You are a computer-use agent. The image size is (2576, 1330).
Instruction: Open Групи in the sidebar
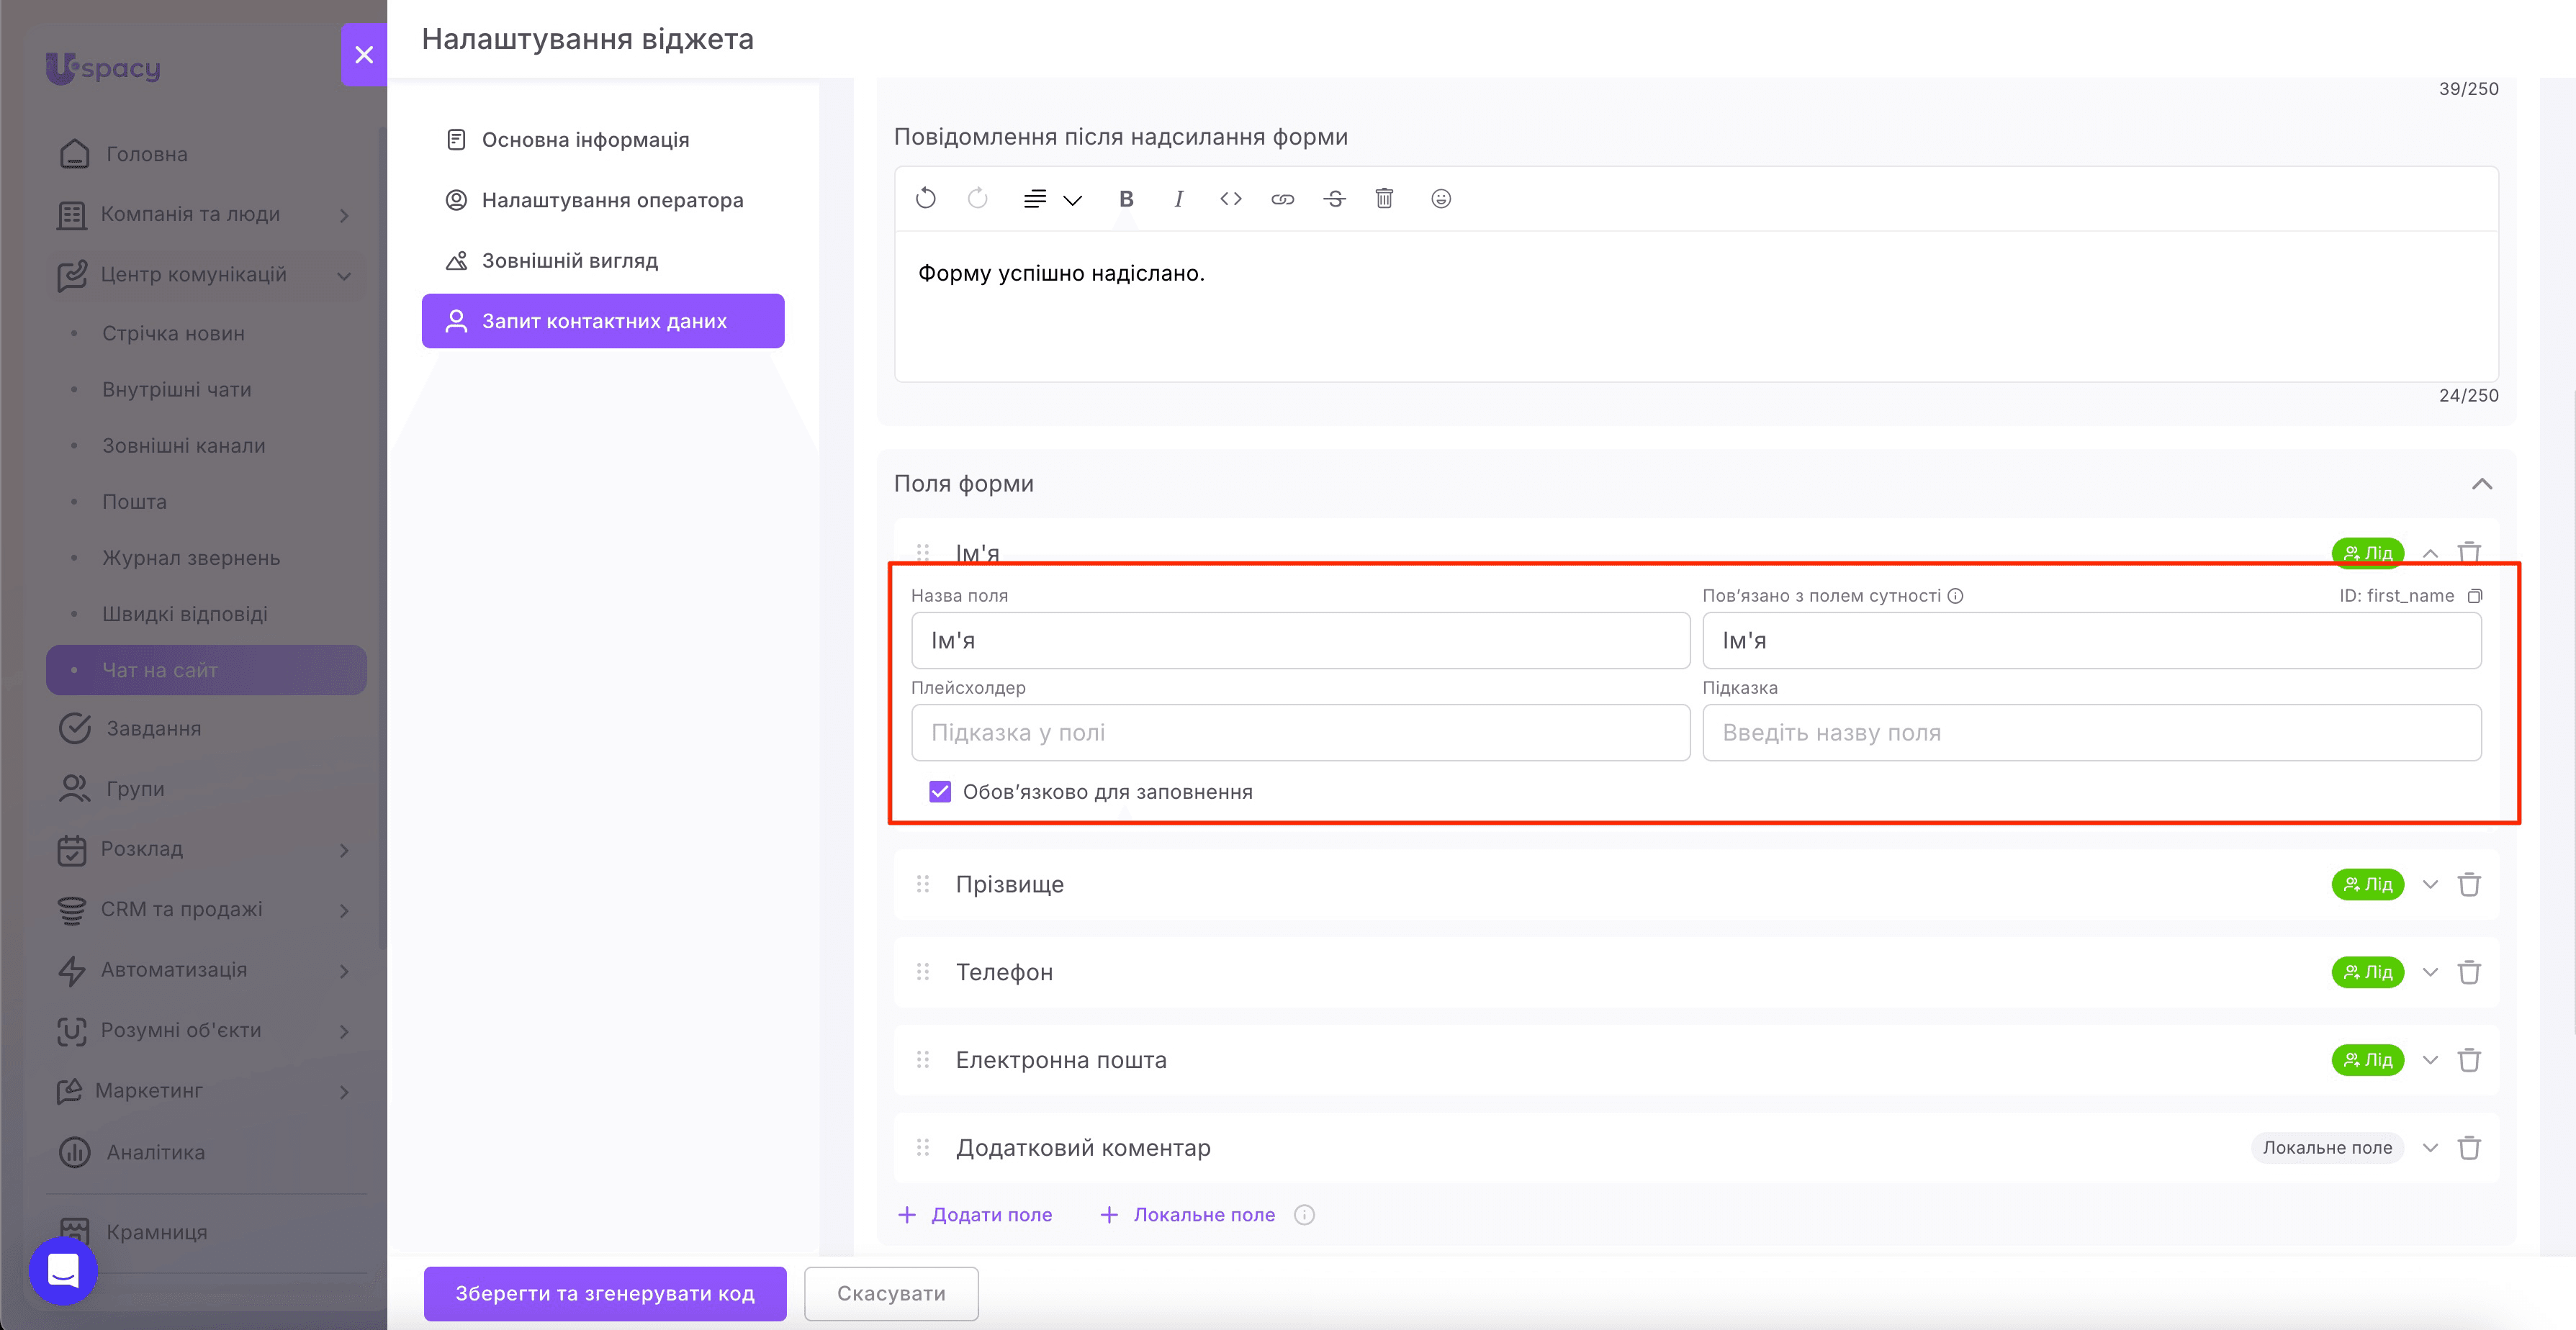(x=205, y=789)
